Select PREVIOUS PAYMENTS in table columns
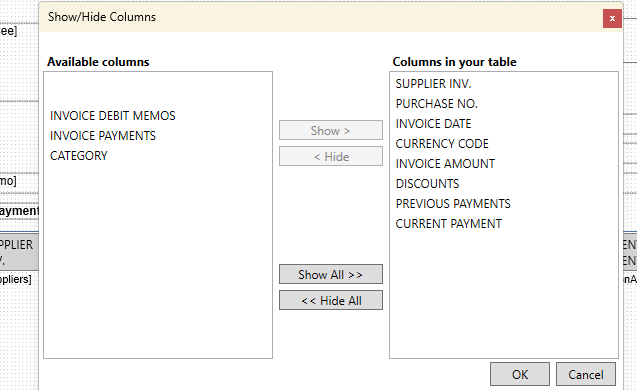Viewport: 637px width, 390px height. point(453,204)
